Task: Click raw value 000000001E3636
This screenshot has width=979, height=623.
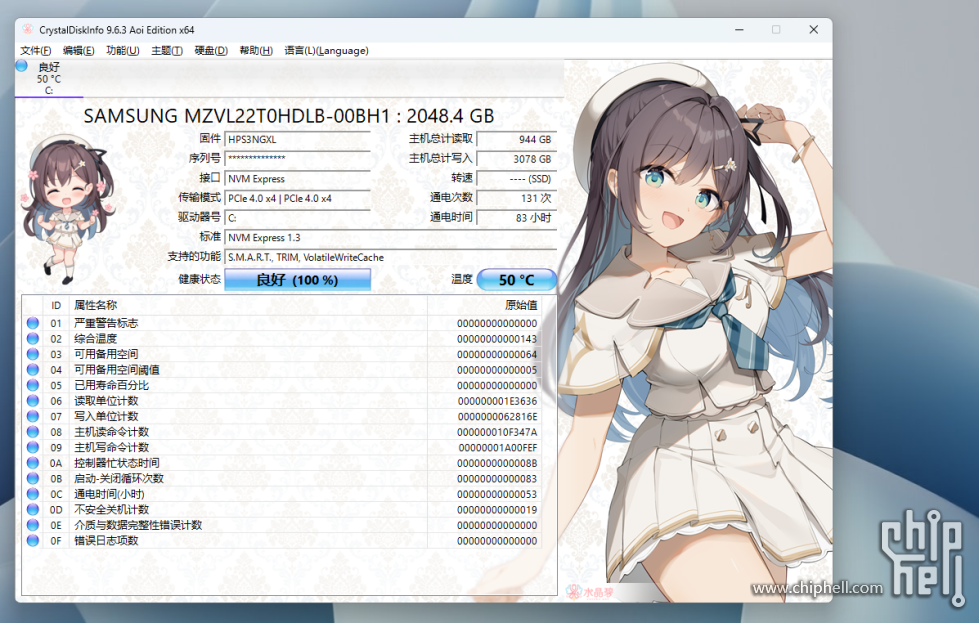Action: click(497, 401)
